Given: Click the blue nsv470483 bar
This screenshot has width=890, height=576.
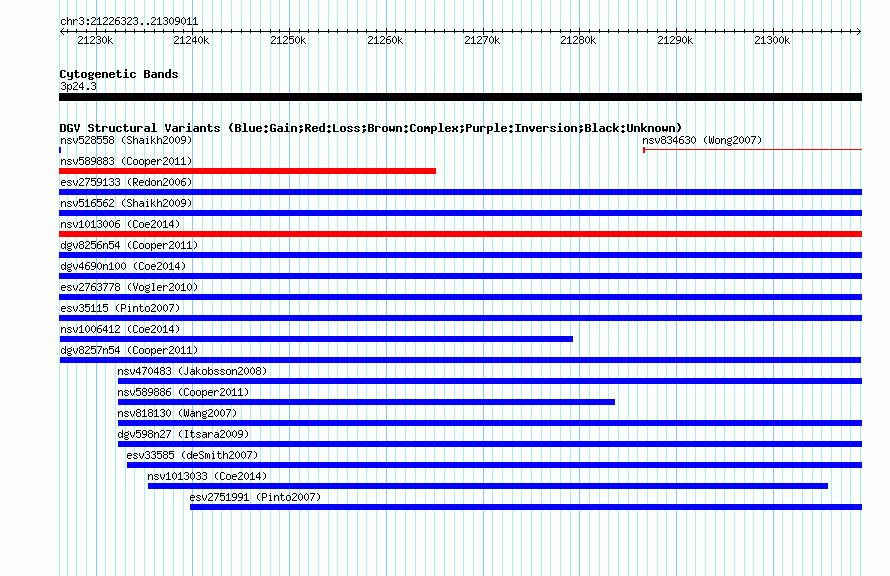Looking at the screenshot, I should click(x=490, y=381).
